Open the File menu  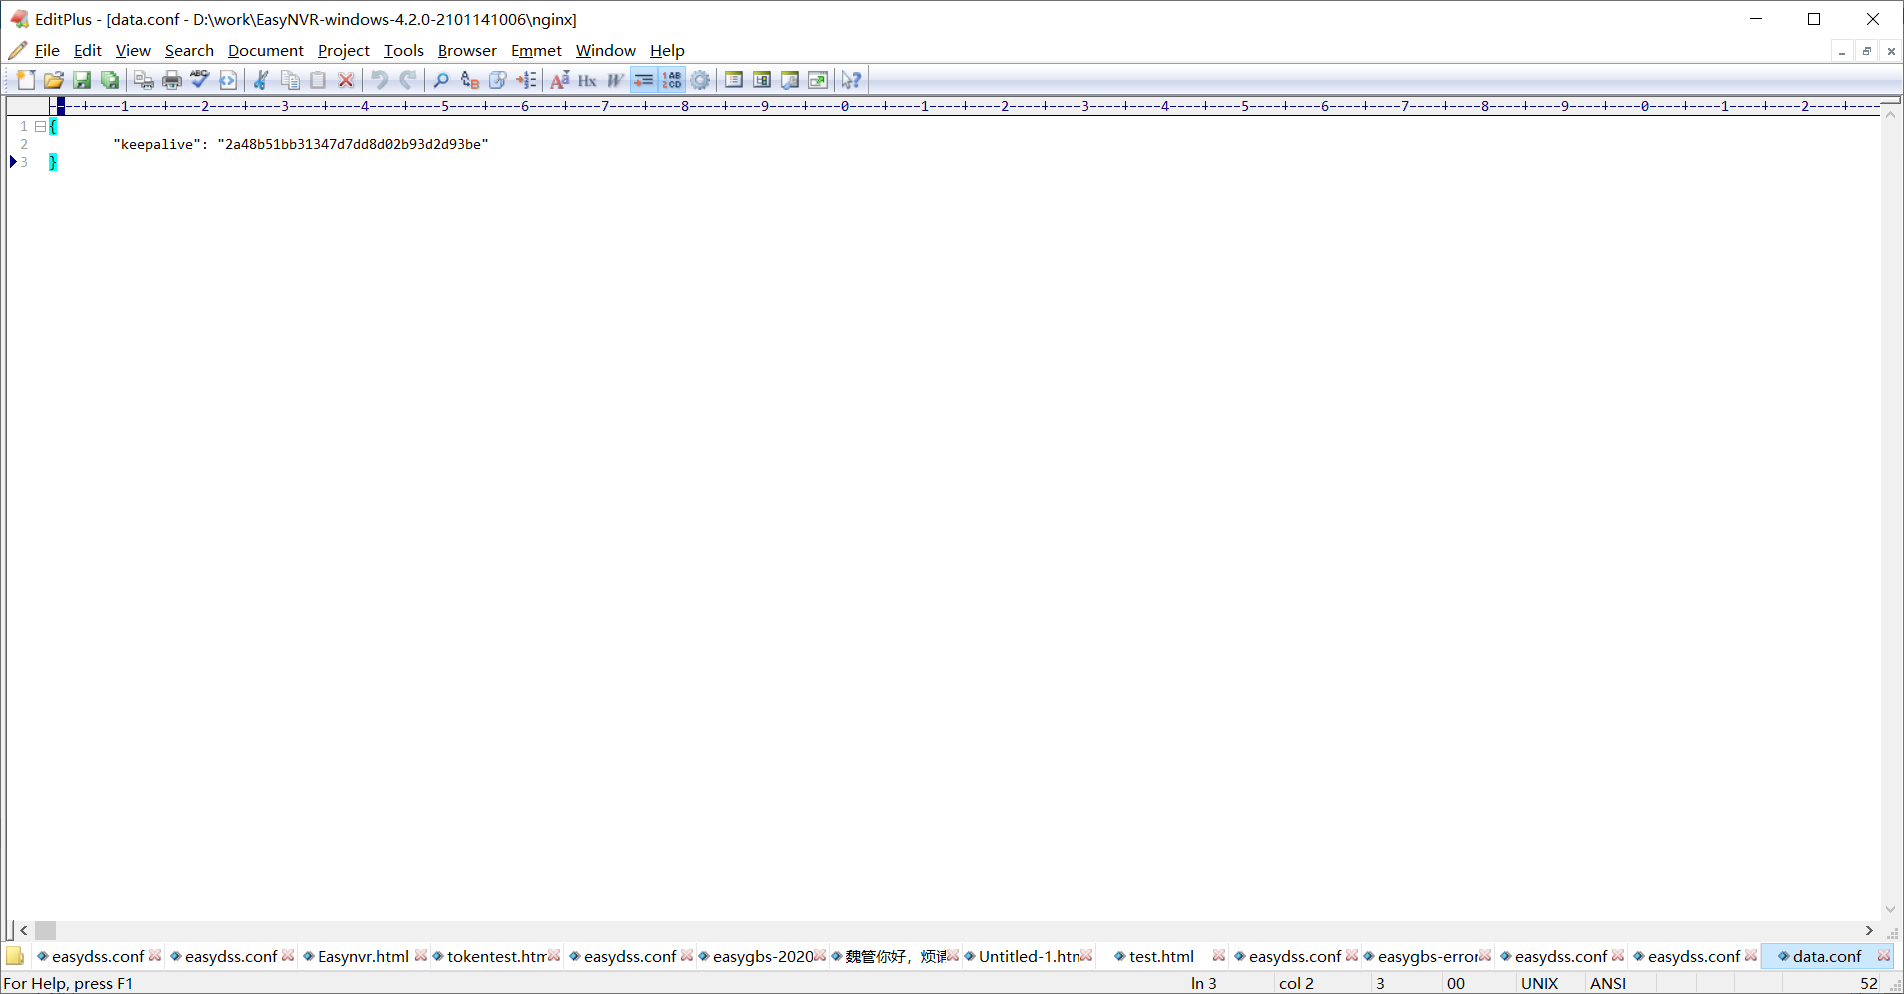(x=47, y=50)
